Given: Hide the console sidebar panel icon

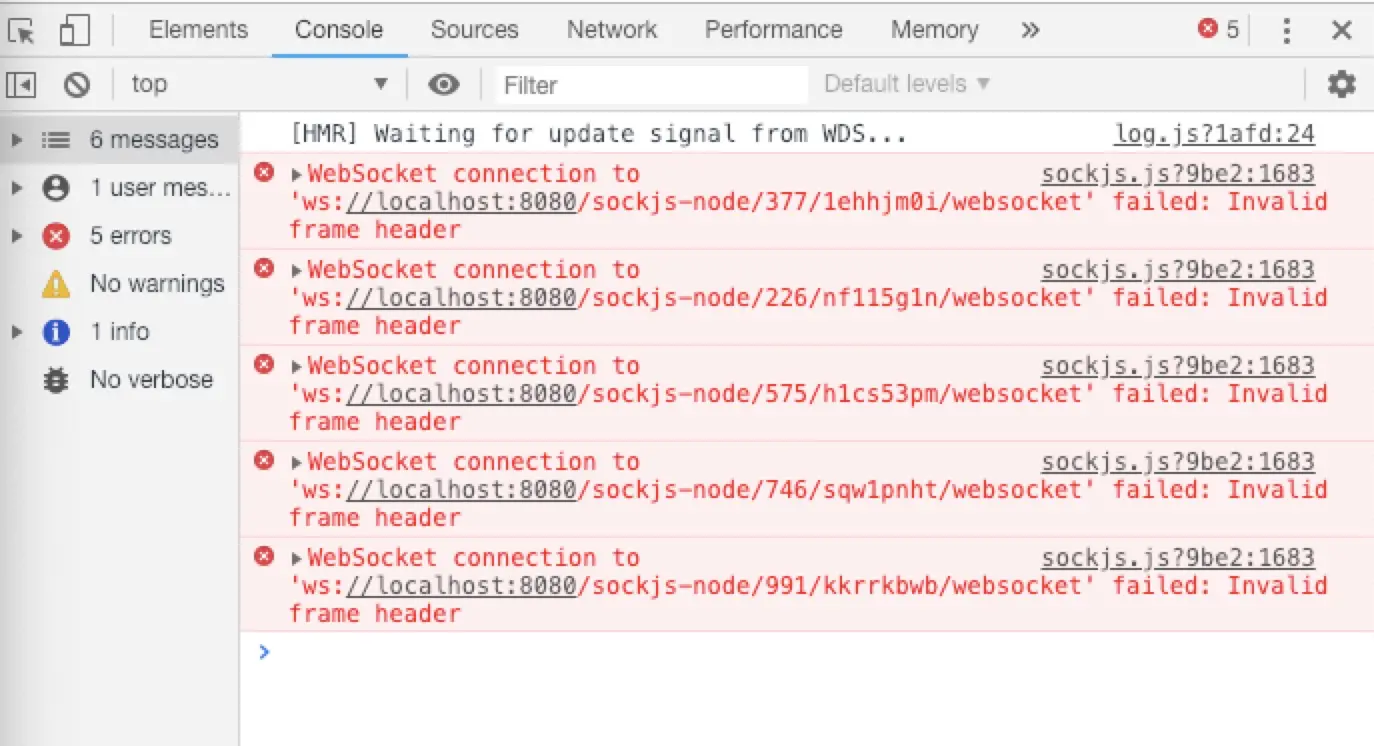Looking at the screenshot, I should [x=21, y=85].
